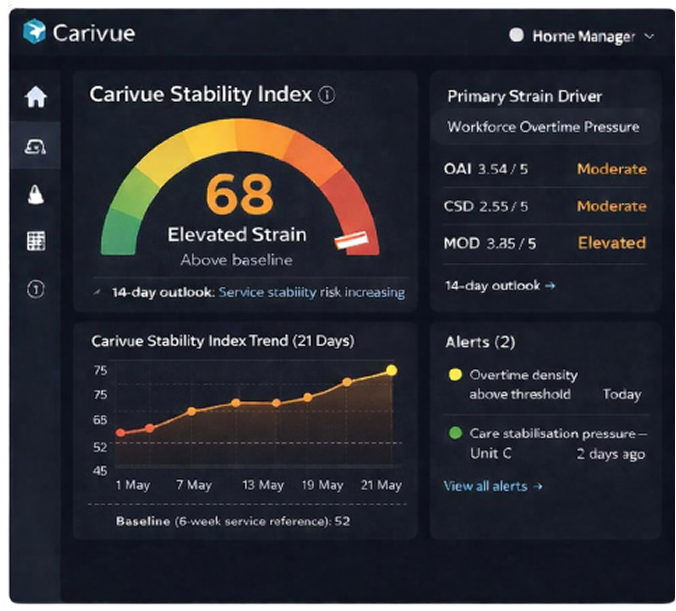The height and width of the screenshot is (611, 676).
Task: Expand the Home Manager dropdown chevron
Action: (649, 36)
